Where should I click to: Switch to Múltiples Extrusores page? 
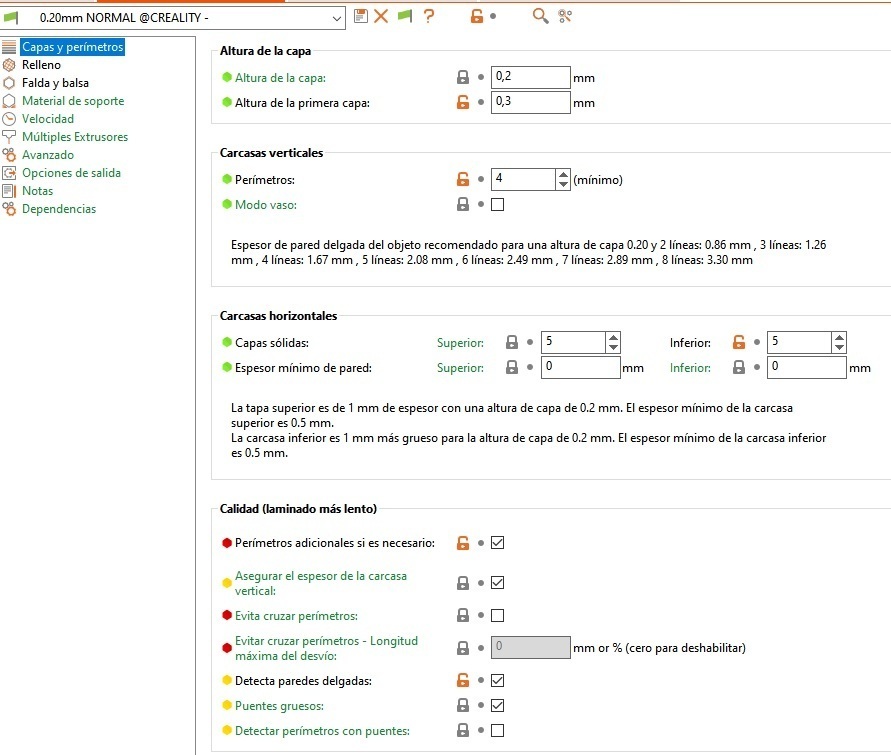(x=75, y=137)
